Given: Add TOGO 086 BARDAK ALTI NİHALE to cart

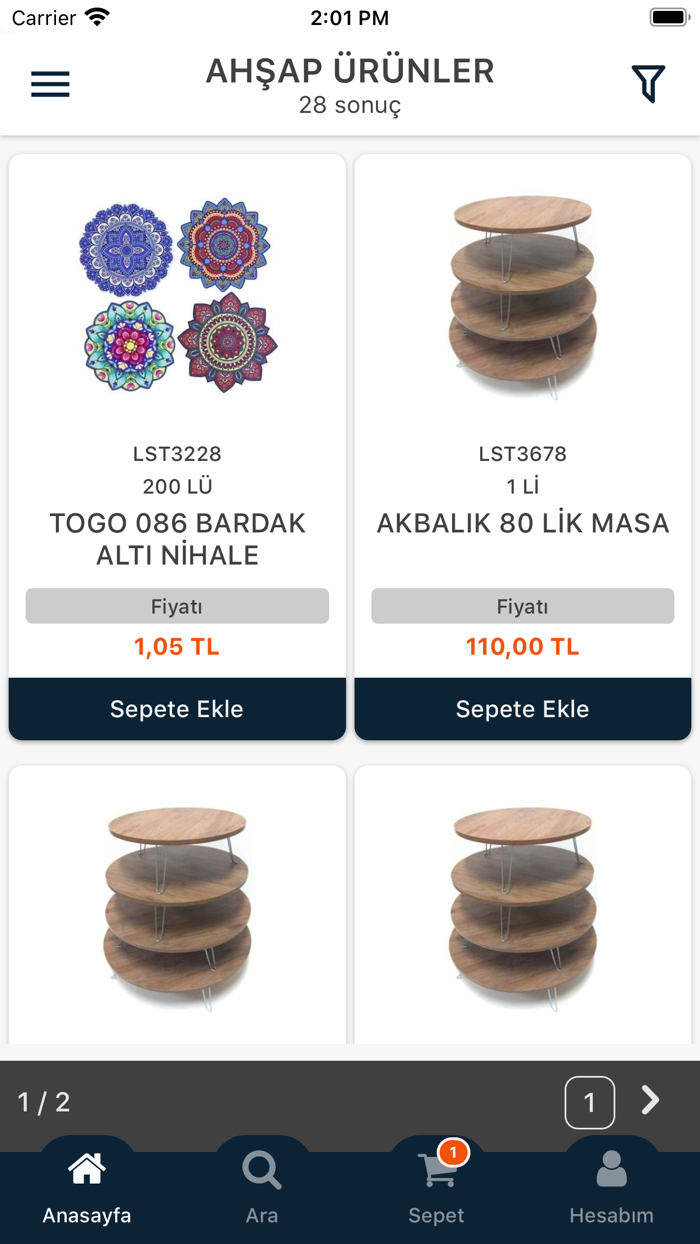Looking at the screenshot, I should tap(177, 709).
